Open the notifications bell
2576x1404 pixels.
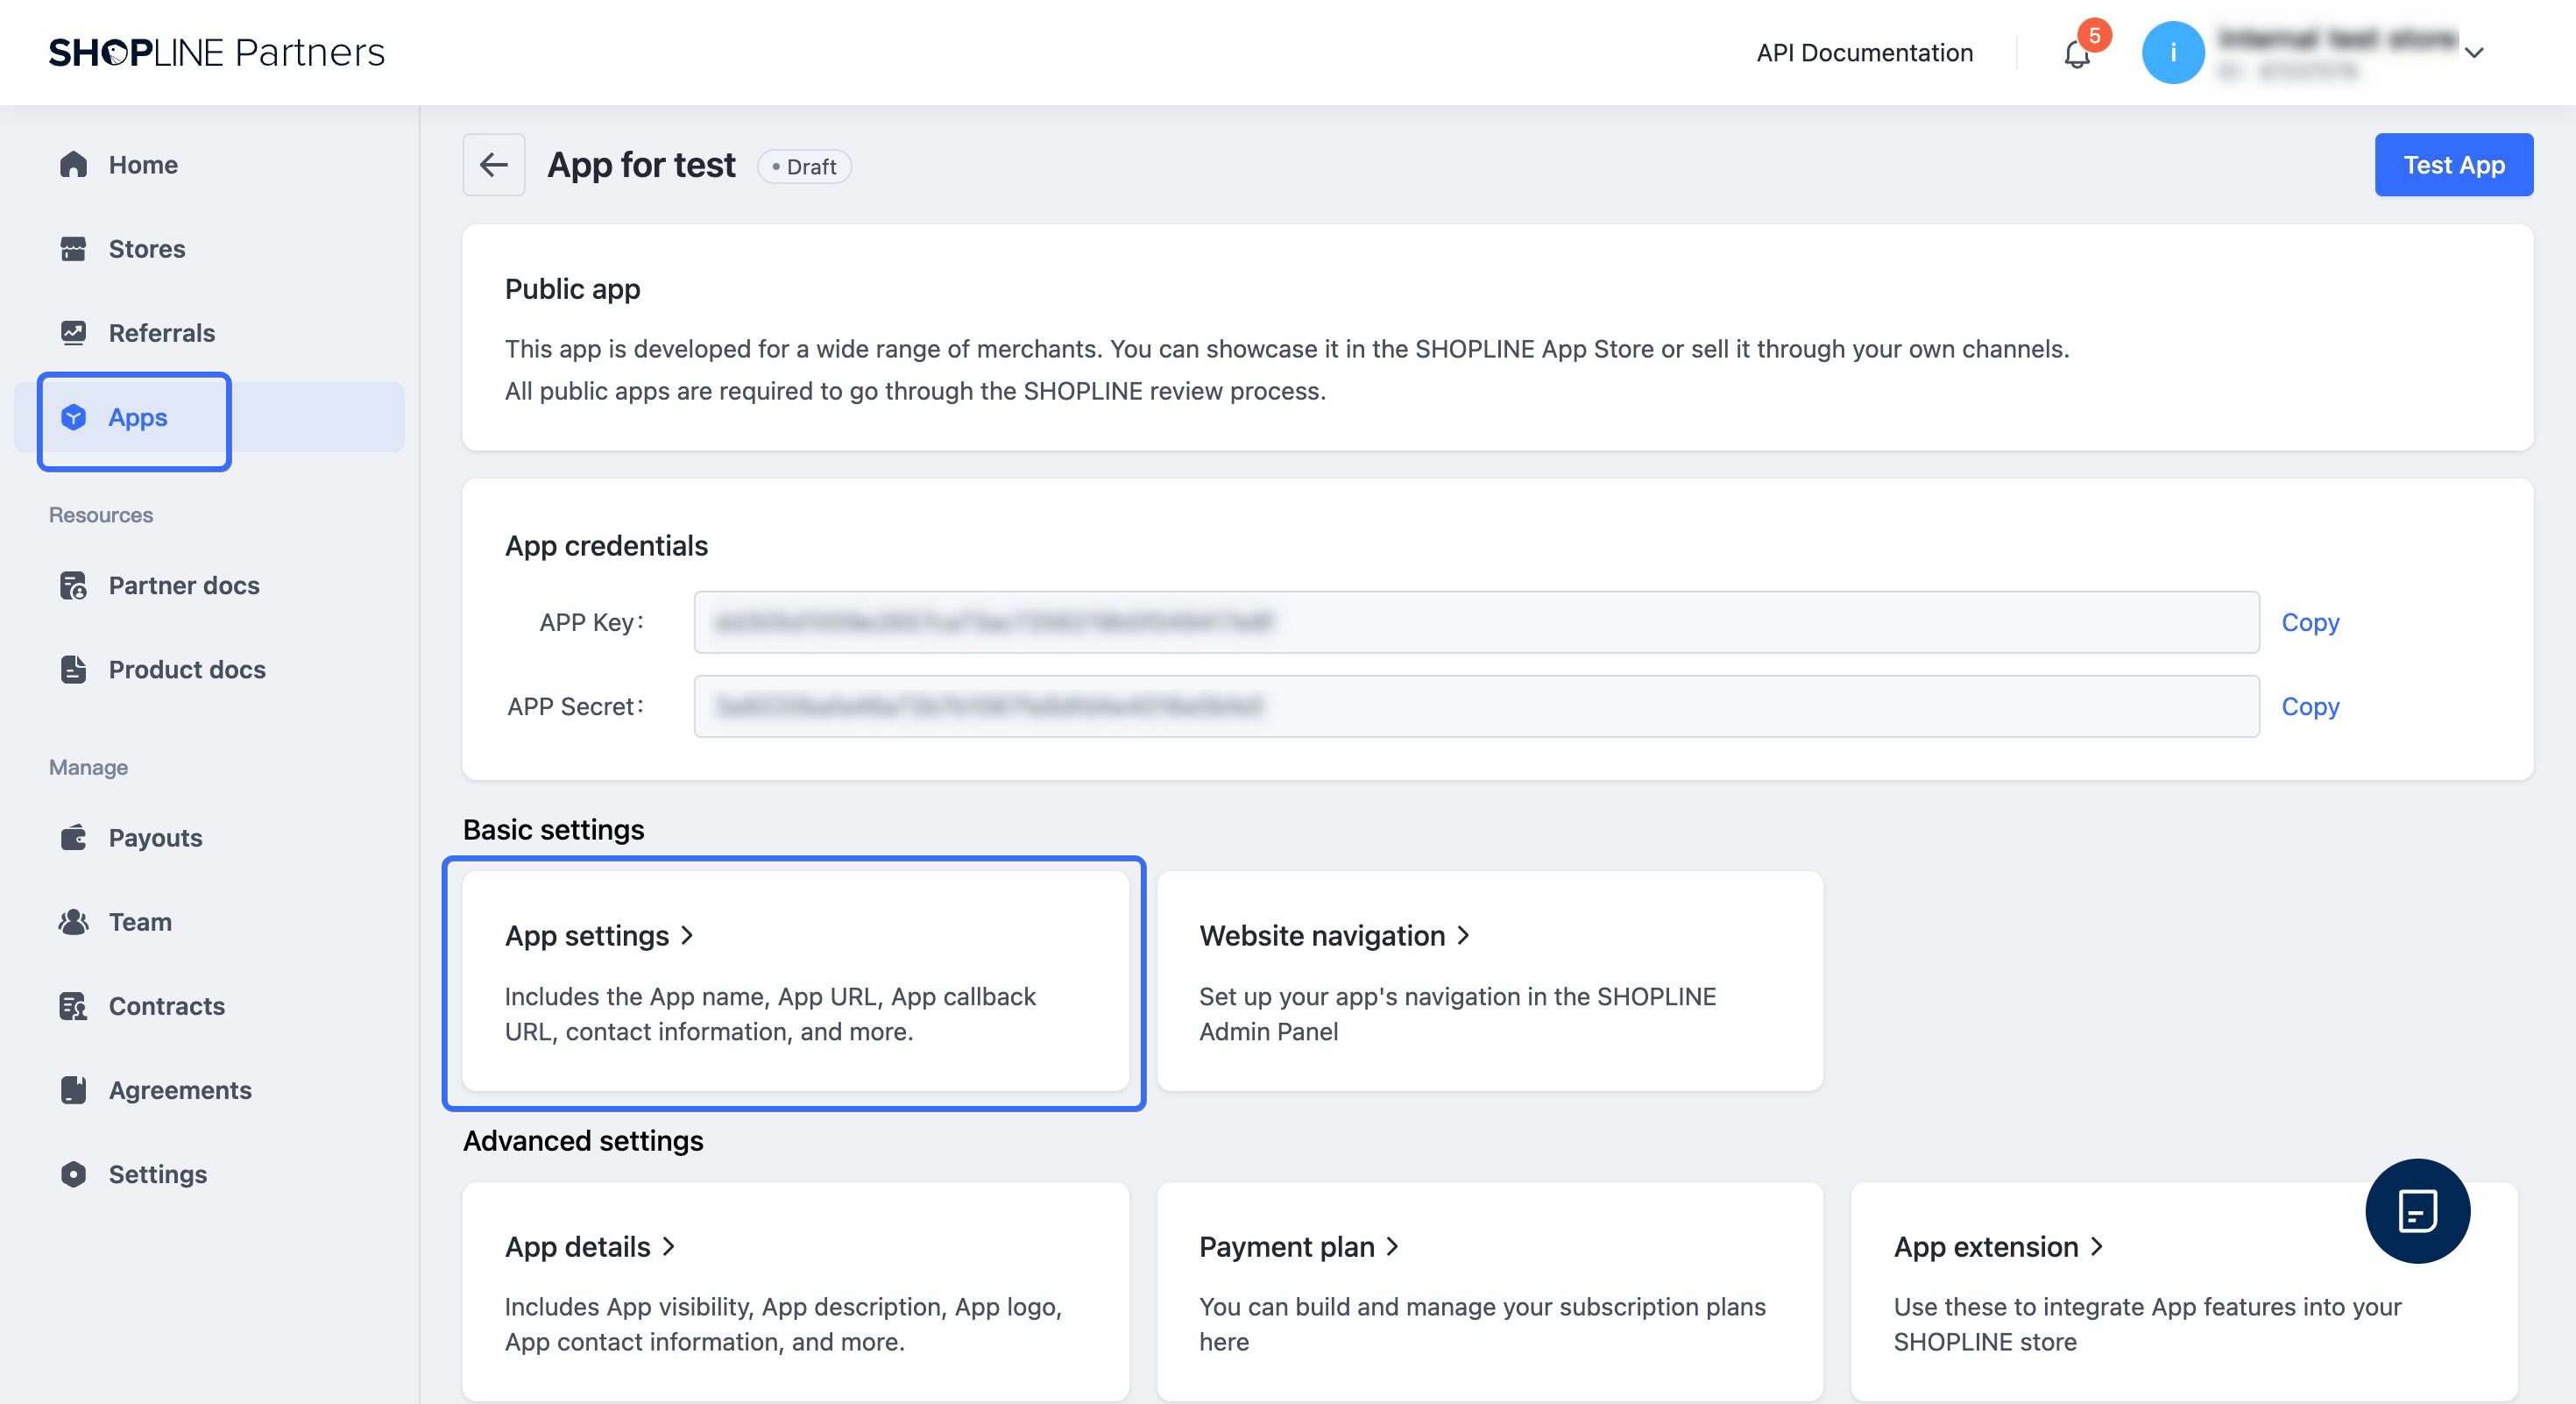tap(2077, 54)
